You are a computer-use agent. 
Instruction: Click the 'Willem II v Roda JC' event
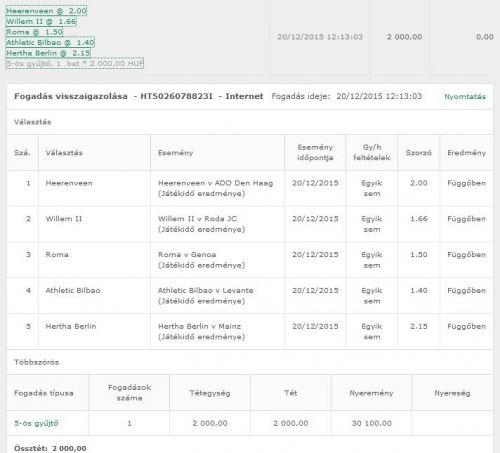[x=197, y=219]
